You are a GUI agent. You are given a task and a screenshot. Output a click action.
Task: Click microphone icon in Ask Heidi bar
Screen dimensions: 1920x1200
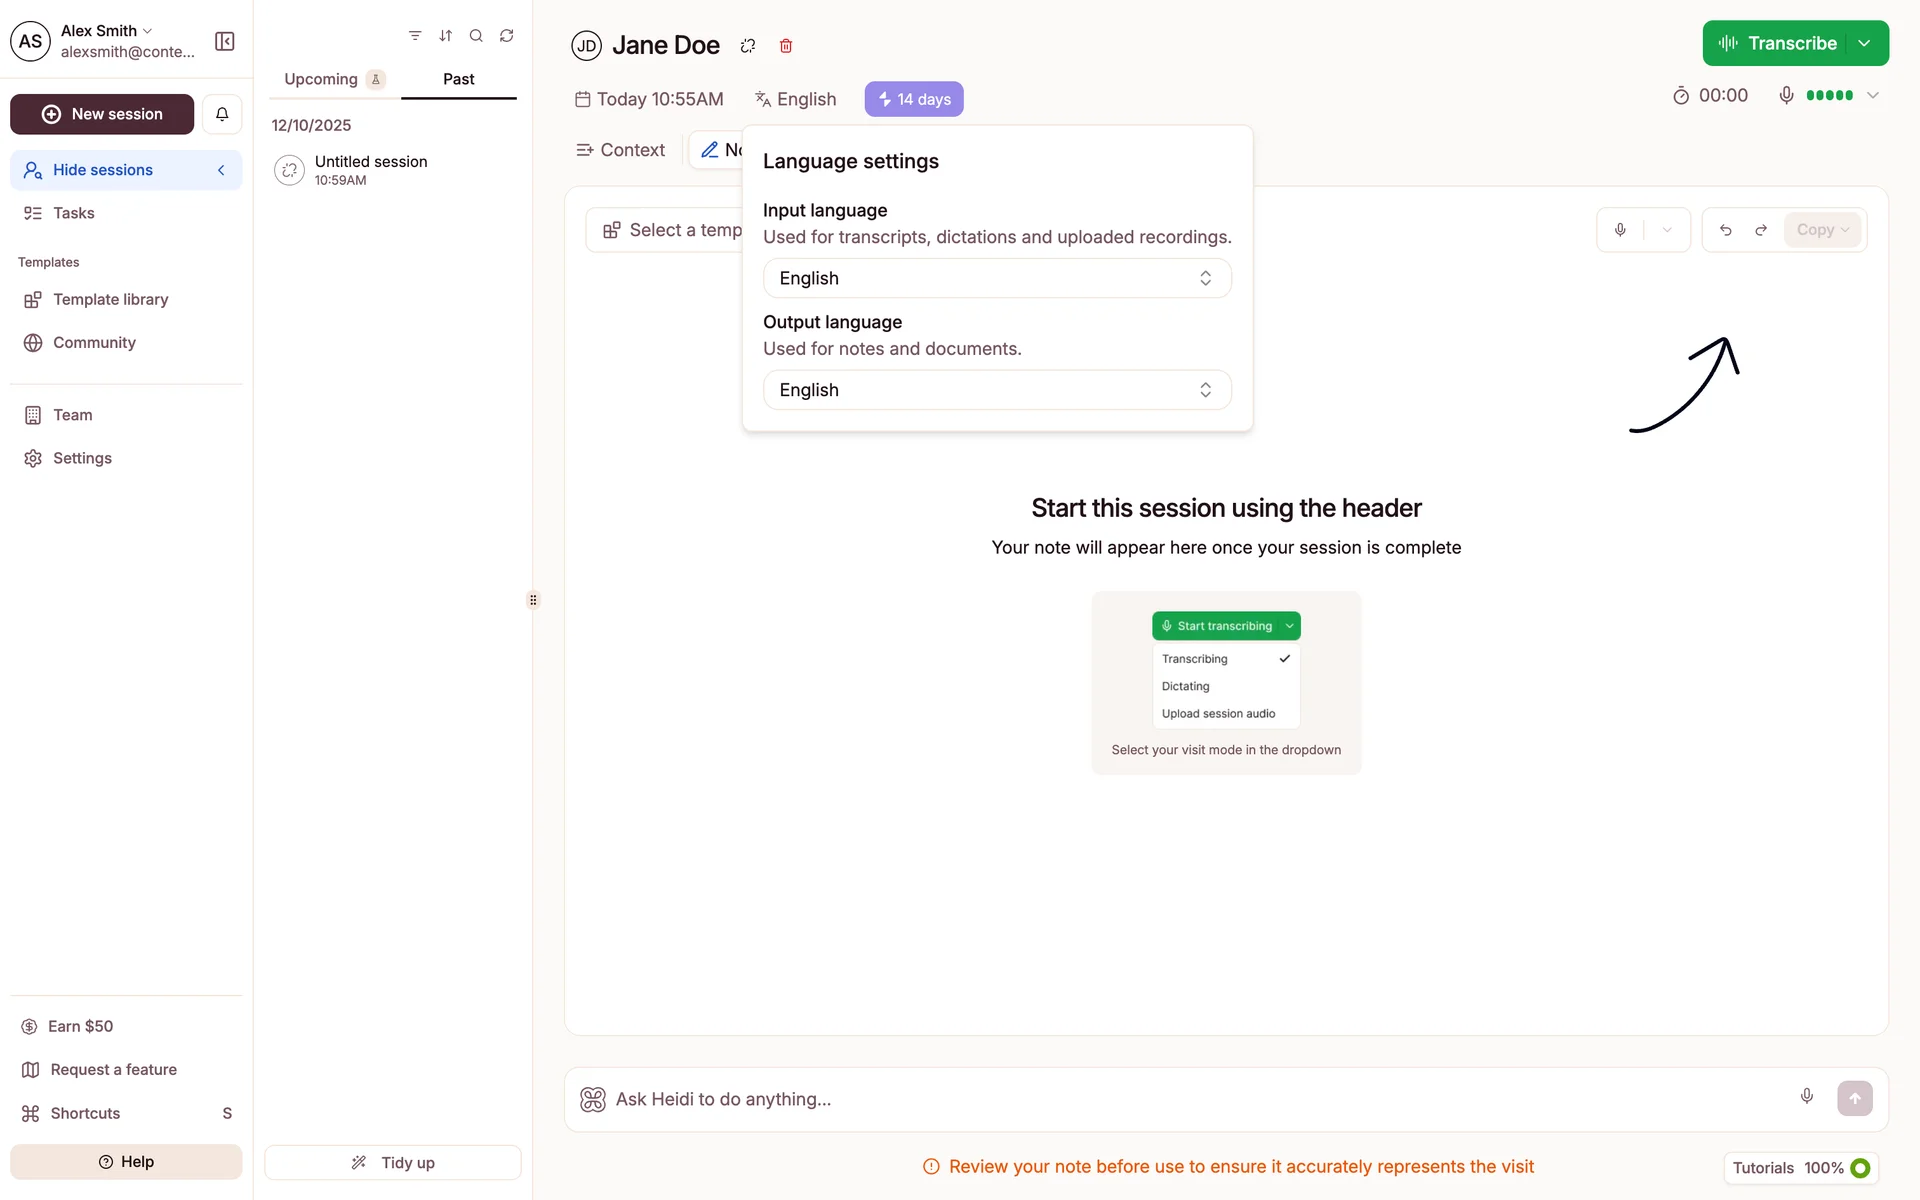pyautogui.click(x=1806, y=1097)
